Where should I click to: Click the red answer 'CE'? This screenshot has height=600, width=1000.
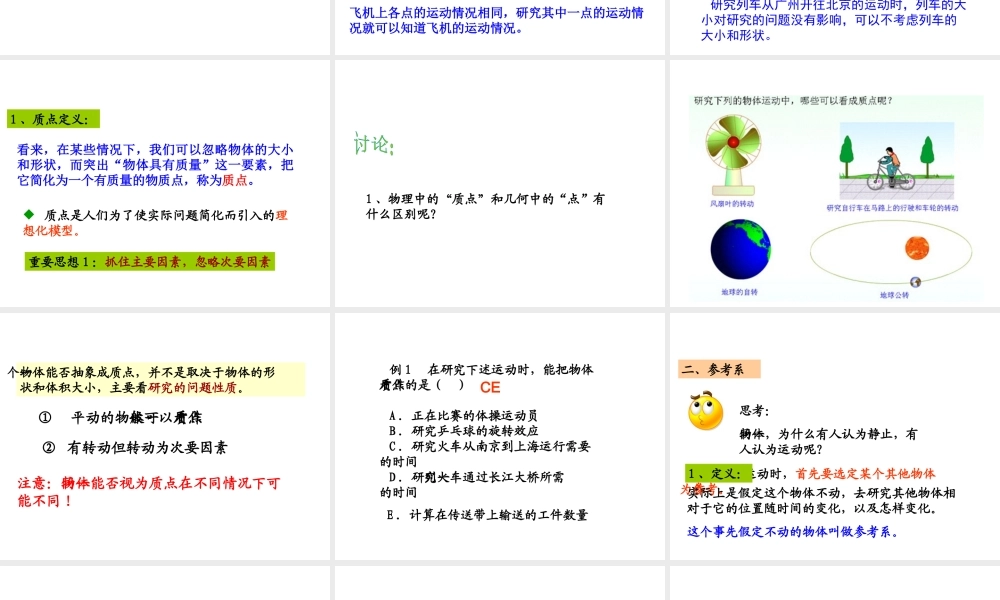[490, 388]
